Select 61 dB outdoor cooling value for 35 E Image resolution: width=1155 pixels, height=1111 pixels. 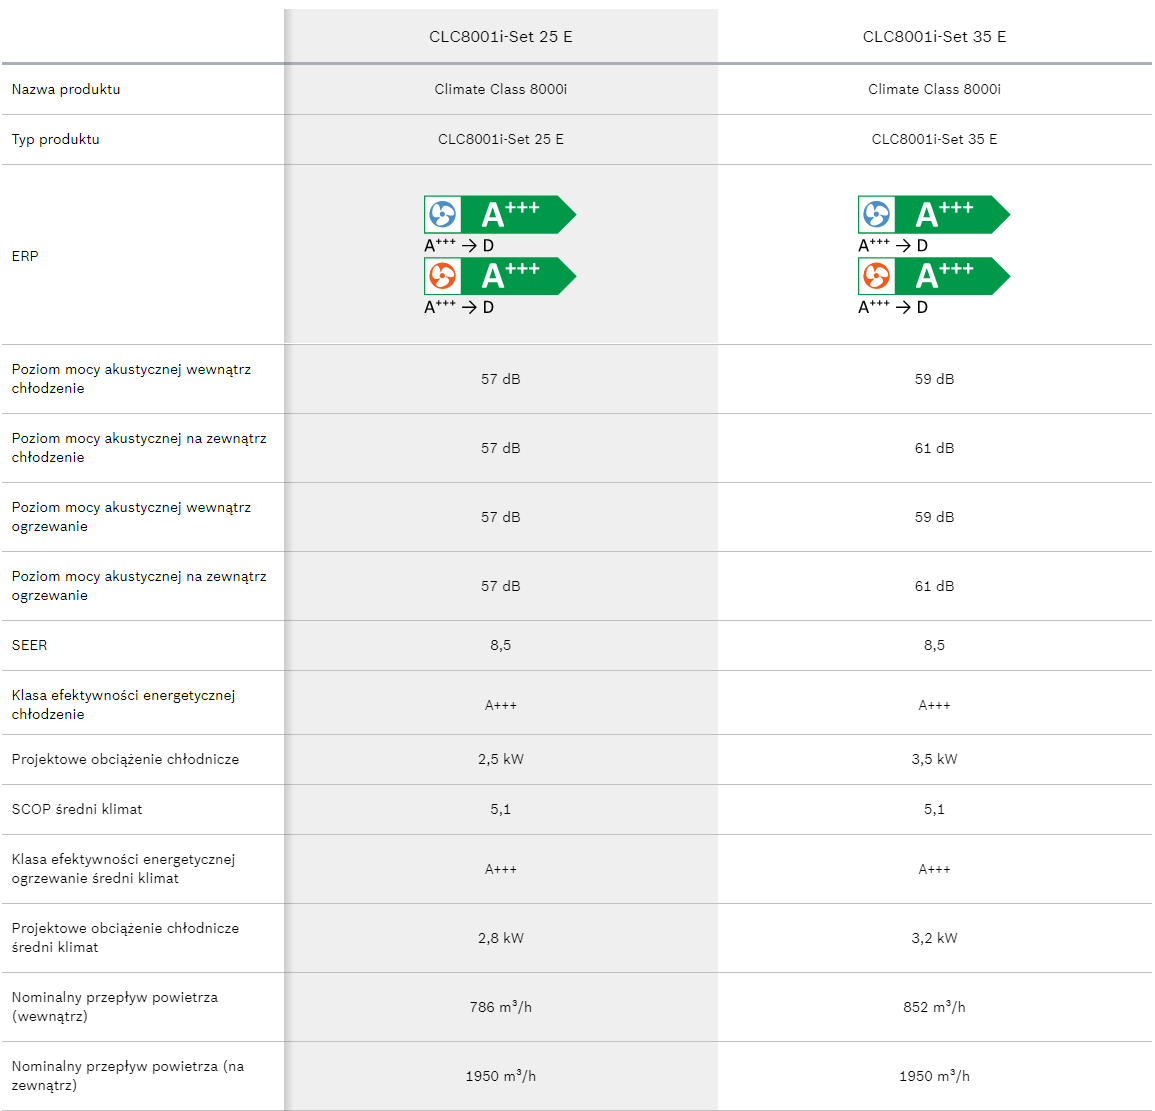(x=935, y=448)
